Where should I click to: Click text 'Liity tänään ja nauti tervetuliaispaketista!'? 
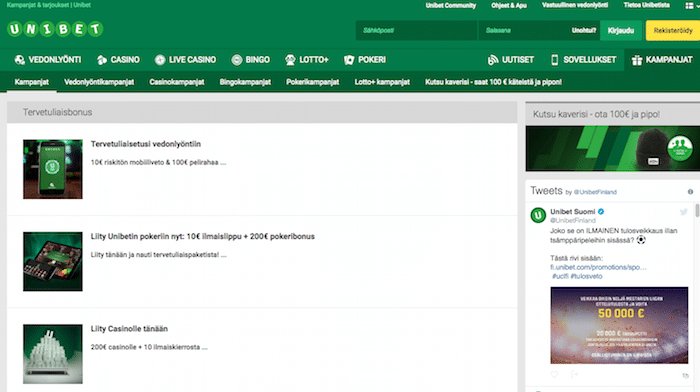pyautogui.click(x=155, y=255)
